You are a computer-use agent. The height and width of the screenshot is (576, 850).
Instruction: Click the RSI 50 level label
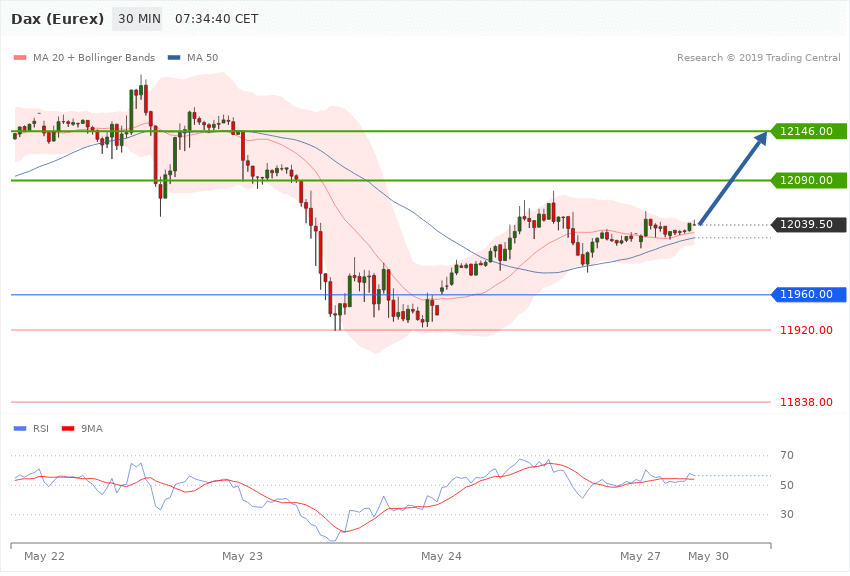(x=787, y=485)
